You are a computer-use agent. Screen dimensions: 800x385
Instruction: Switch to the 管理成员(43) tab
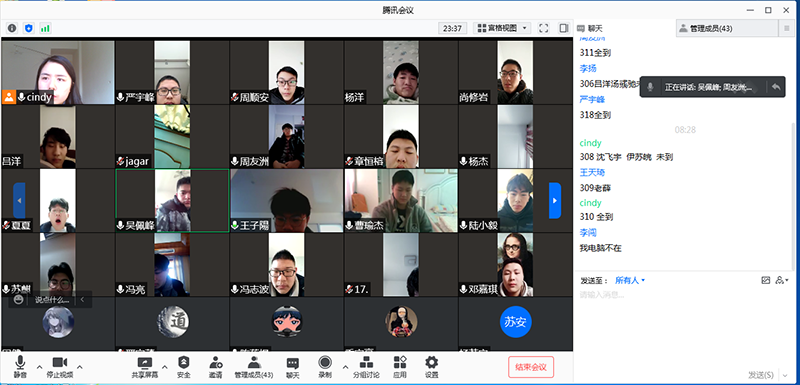tap(726, 29)
